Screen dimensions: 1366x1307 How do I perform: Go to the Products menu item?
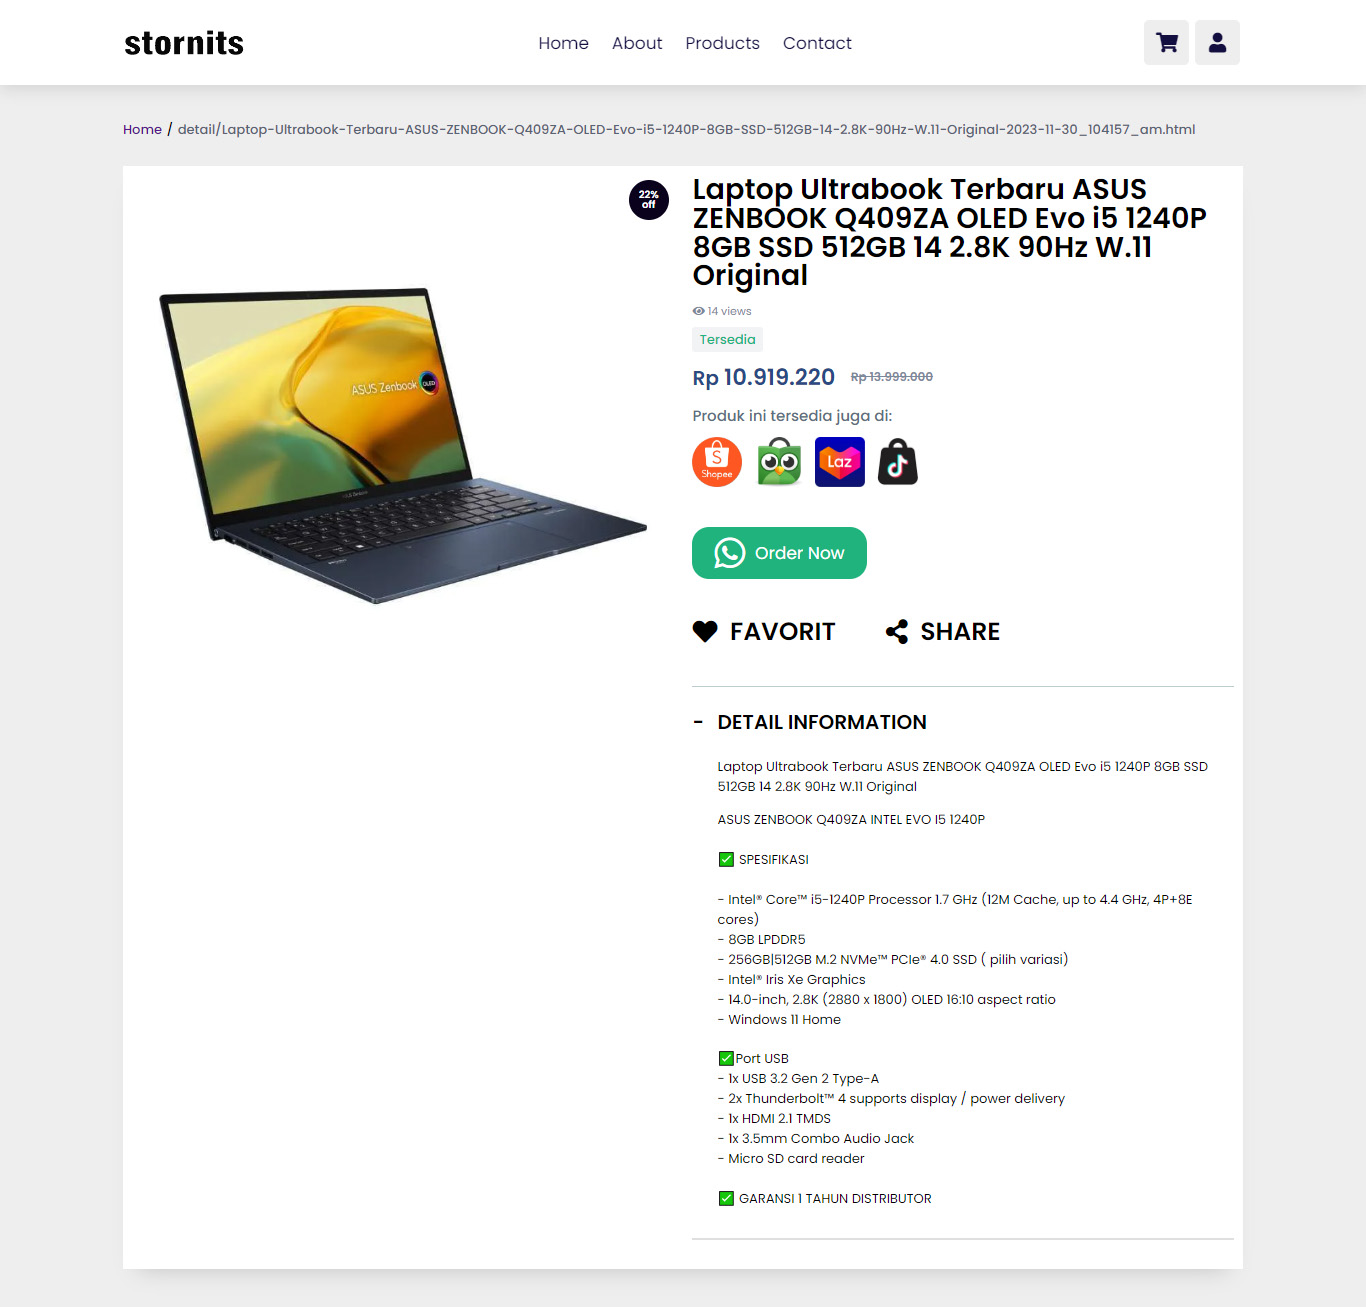coord(722,43)
